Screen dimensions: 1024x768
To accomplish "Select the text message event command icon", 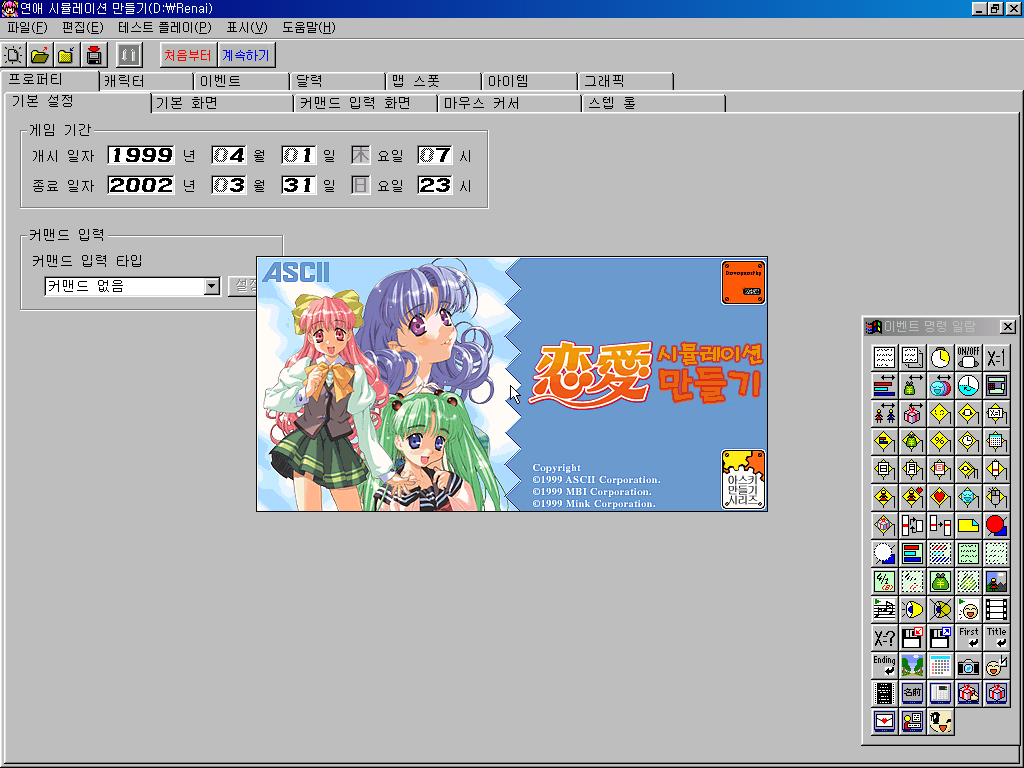I will [884, 358].
